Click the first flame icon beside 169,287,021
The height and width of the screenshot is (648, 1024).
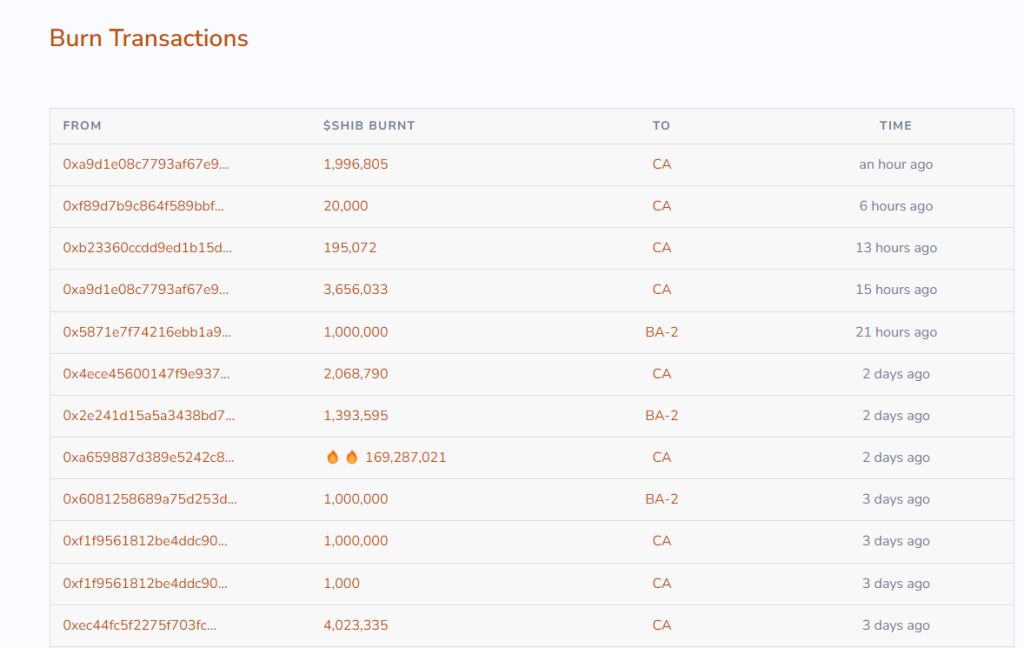click(332, 457)
